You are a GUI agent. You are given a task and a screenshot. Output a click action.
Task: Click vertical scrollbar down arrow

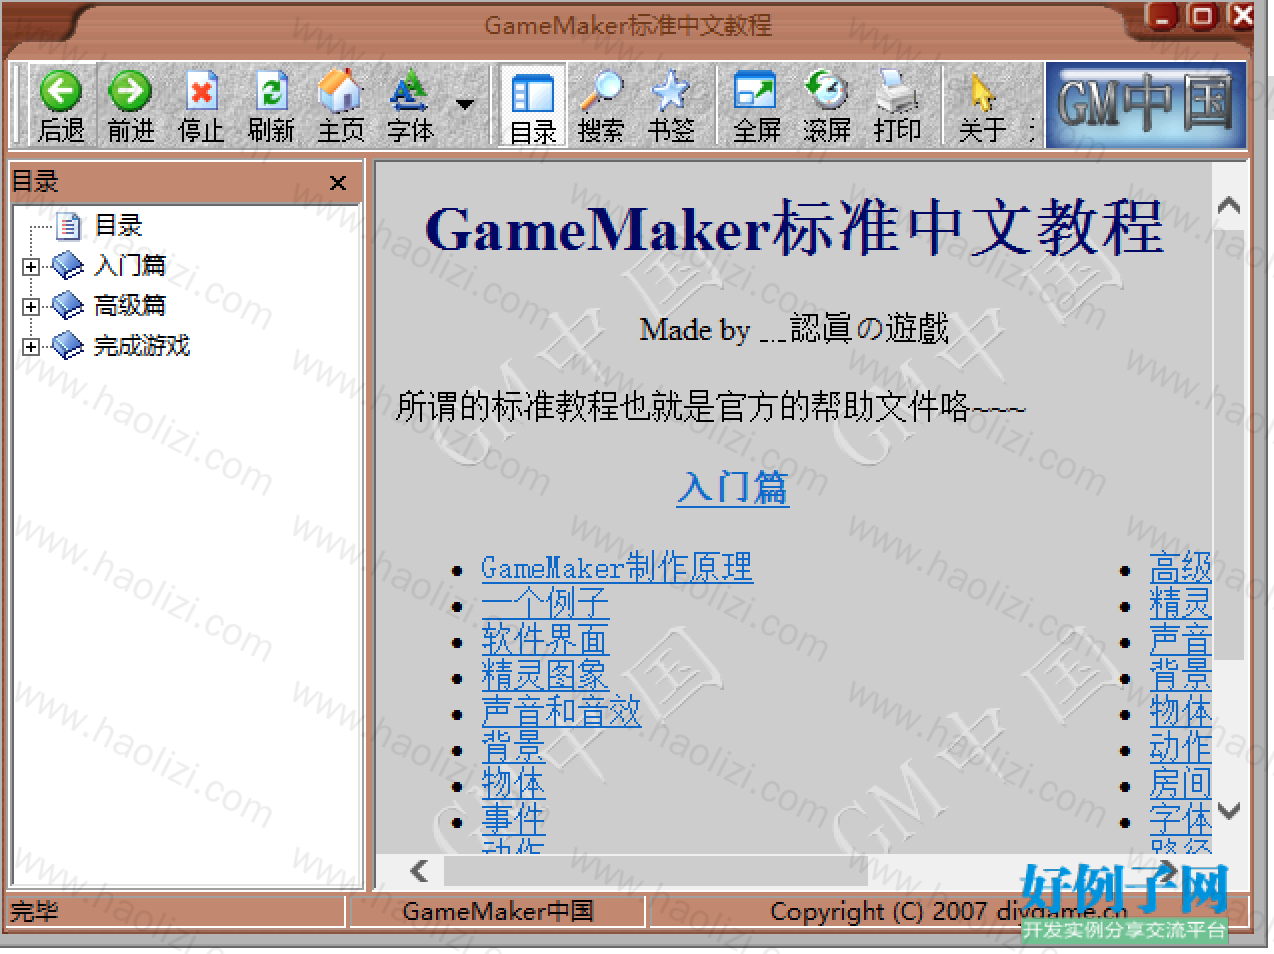(x=1229, y=811)
